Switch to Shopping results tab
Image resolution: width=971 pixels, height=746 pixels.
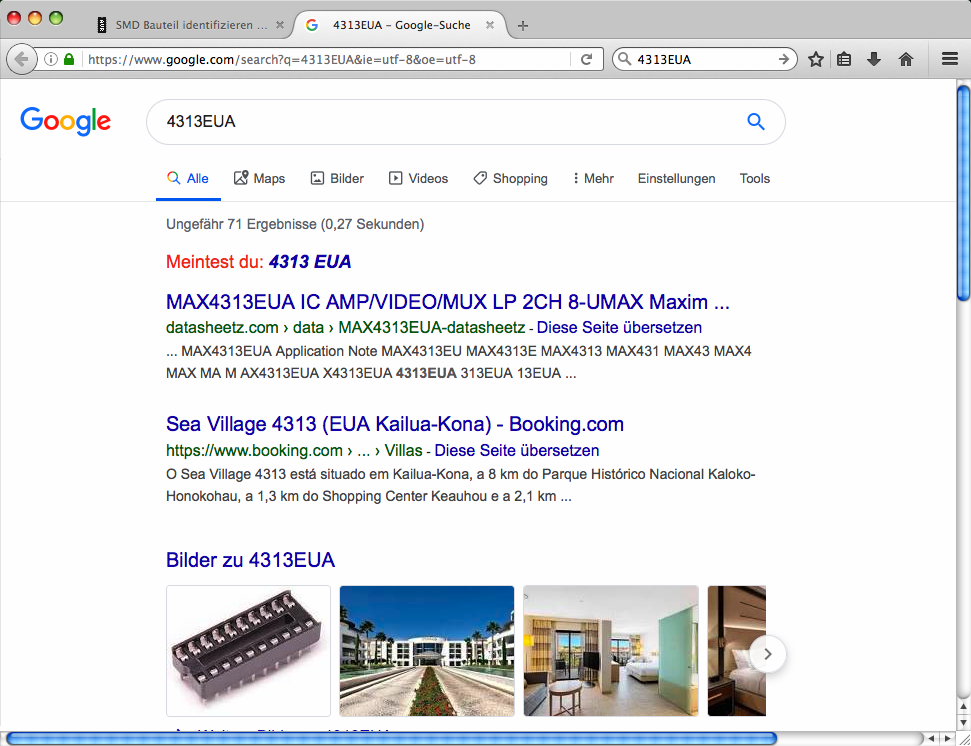511,178
